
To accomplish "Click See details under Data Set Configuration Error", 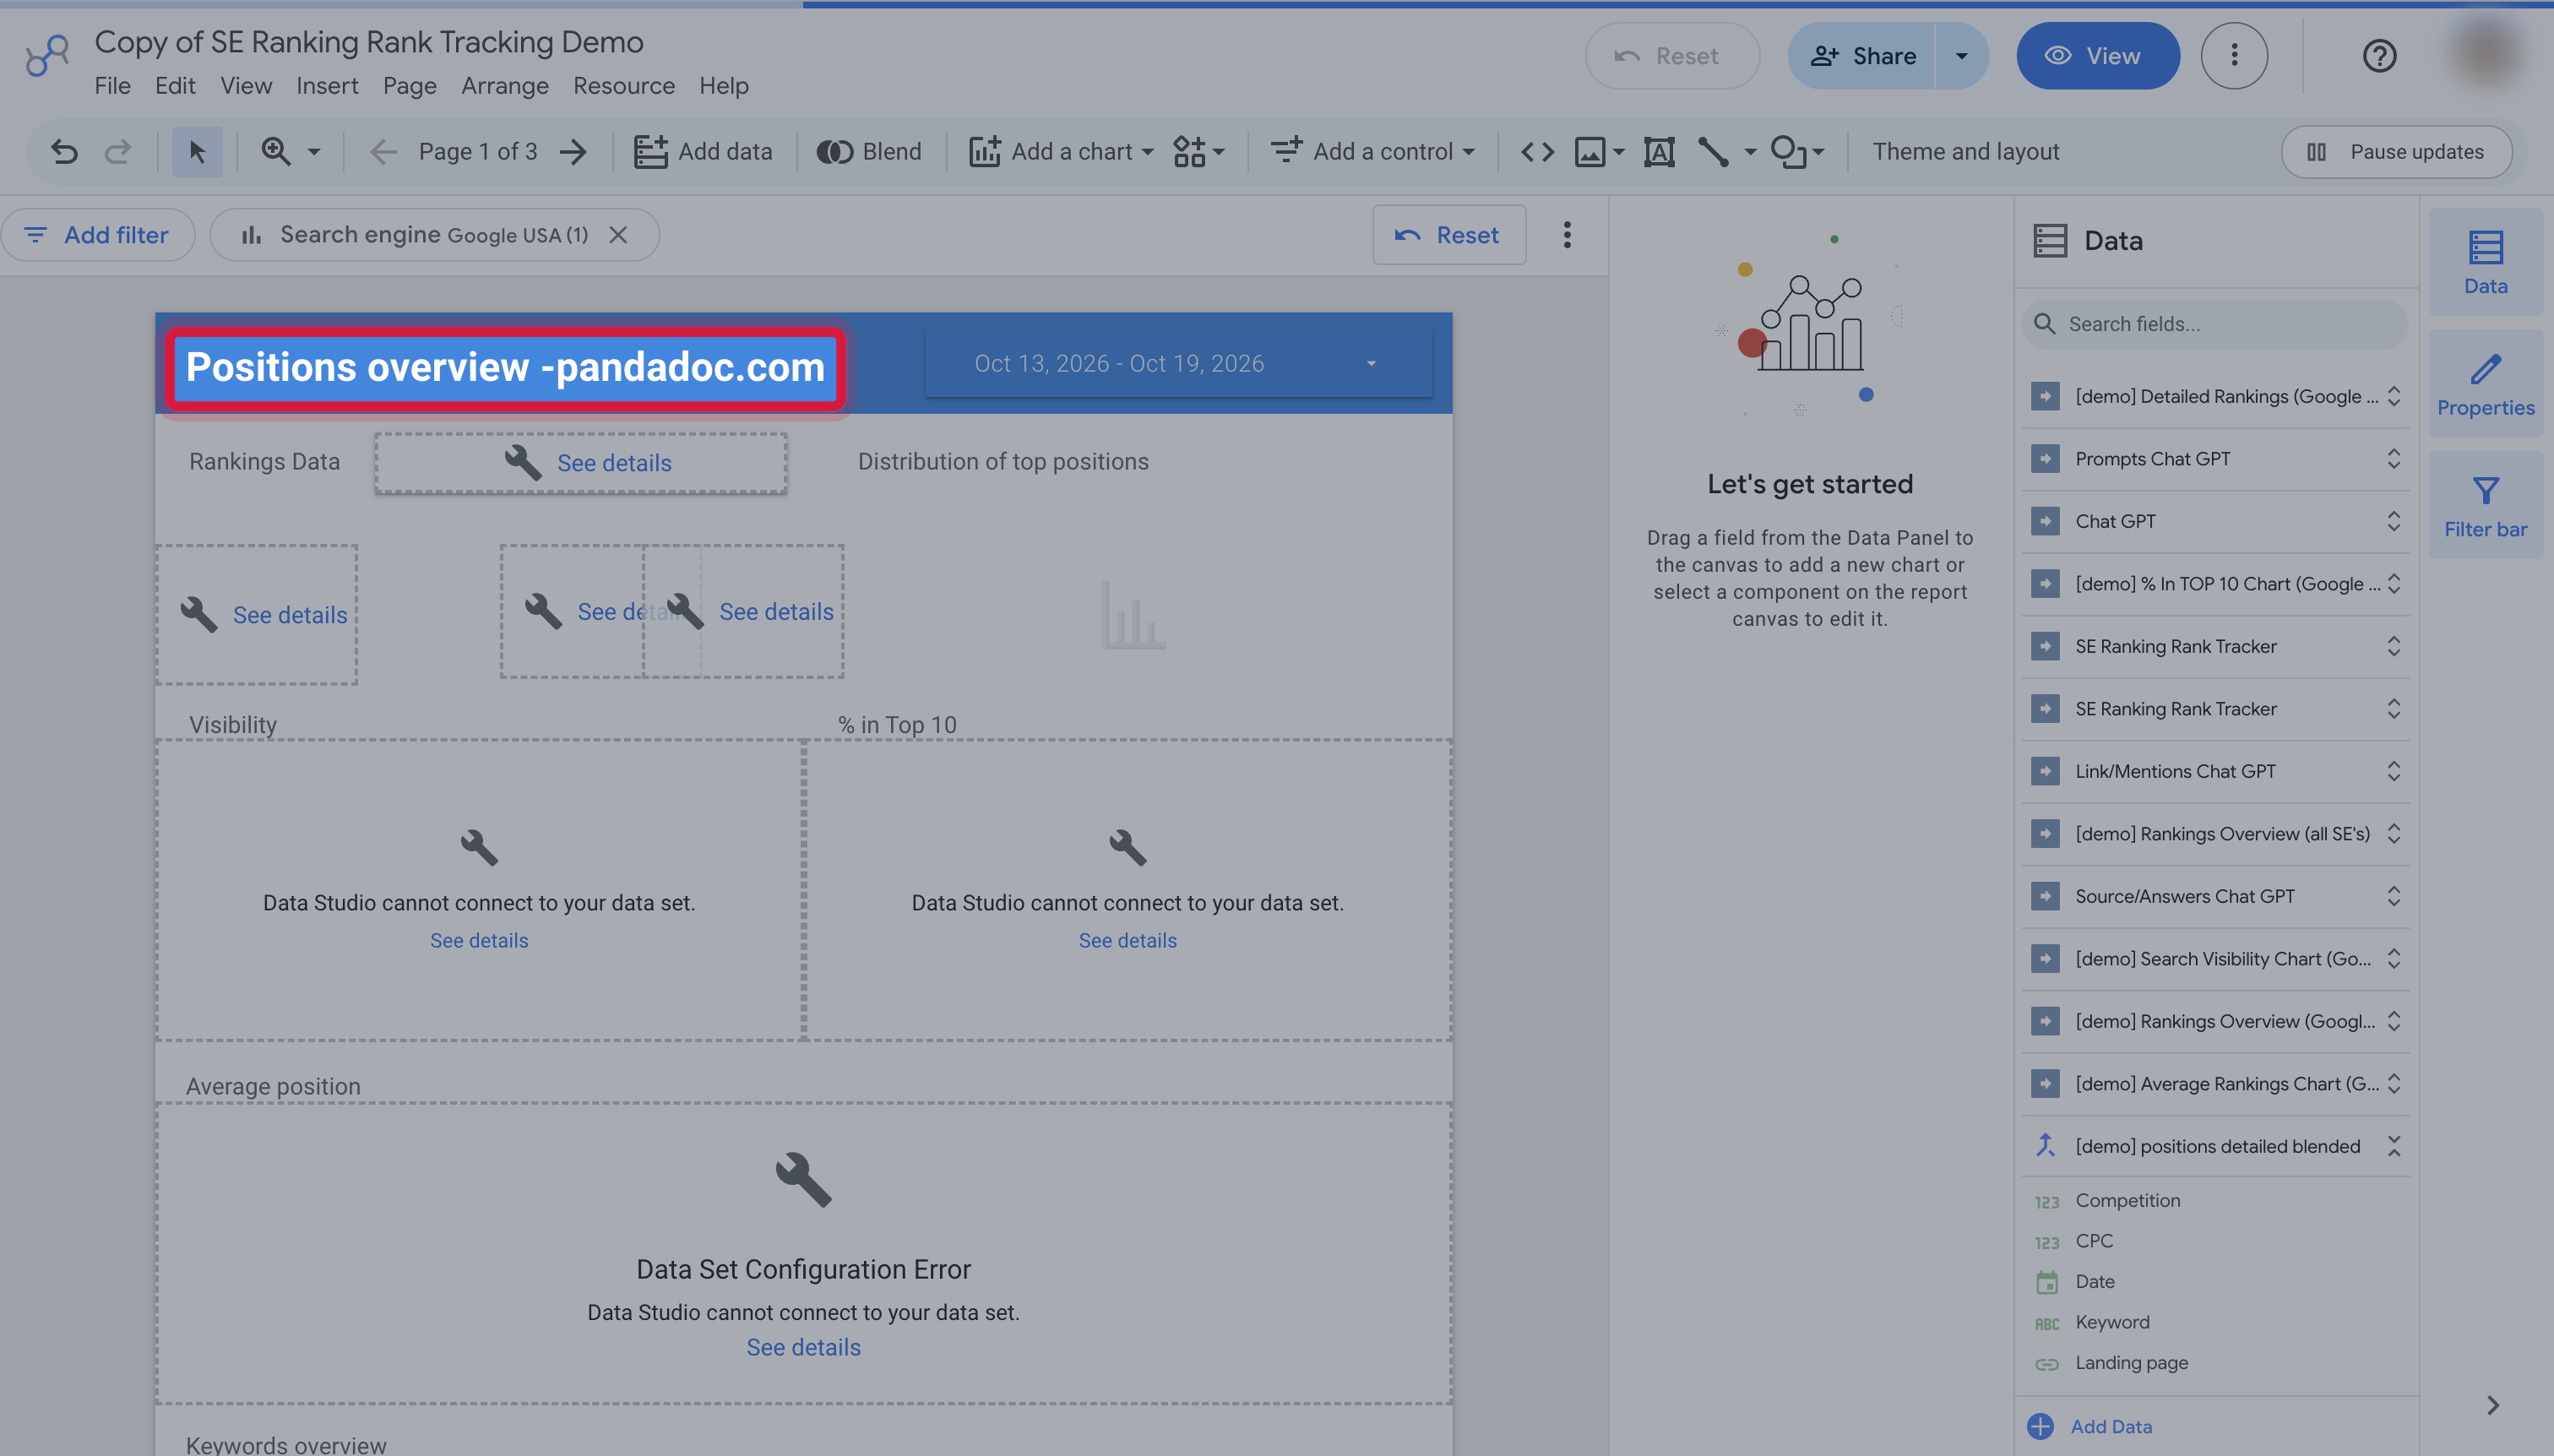I will point(803,1347).
